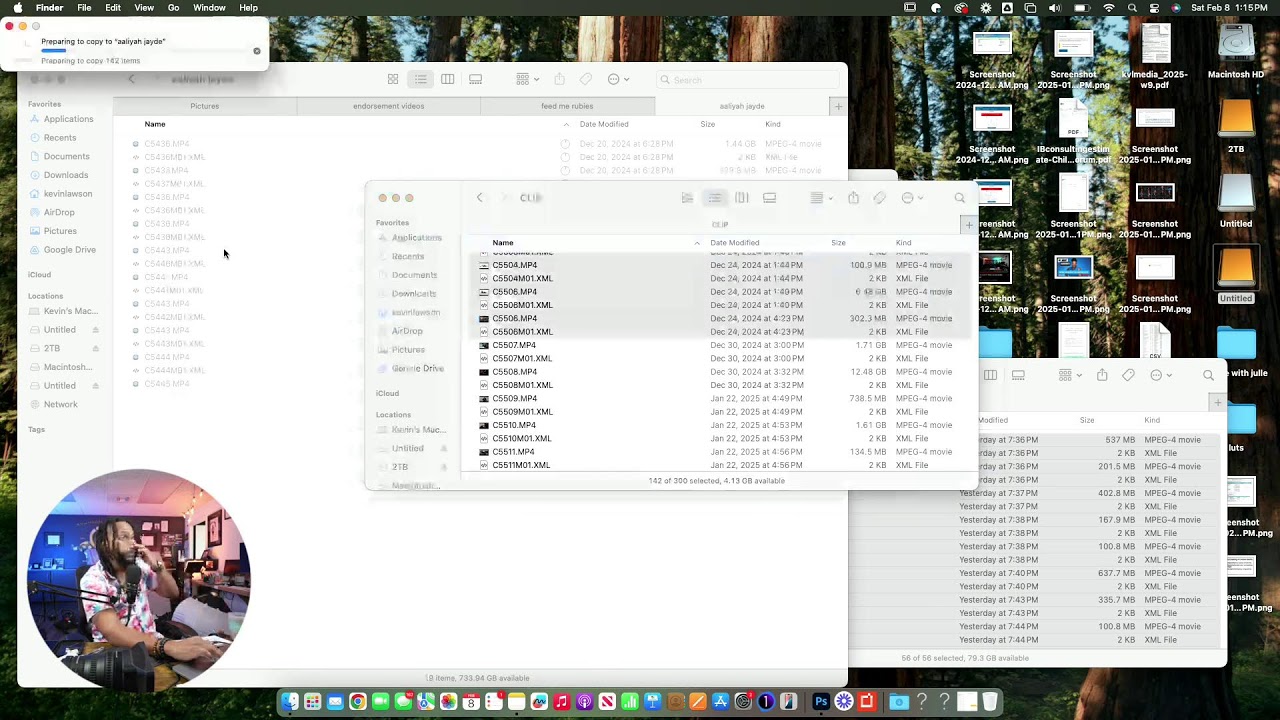Open AirDrop in the back Finder sidebar

pyautogui.click(x=59, y=212)
